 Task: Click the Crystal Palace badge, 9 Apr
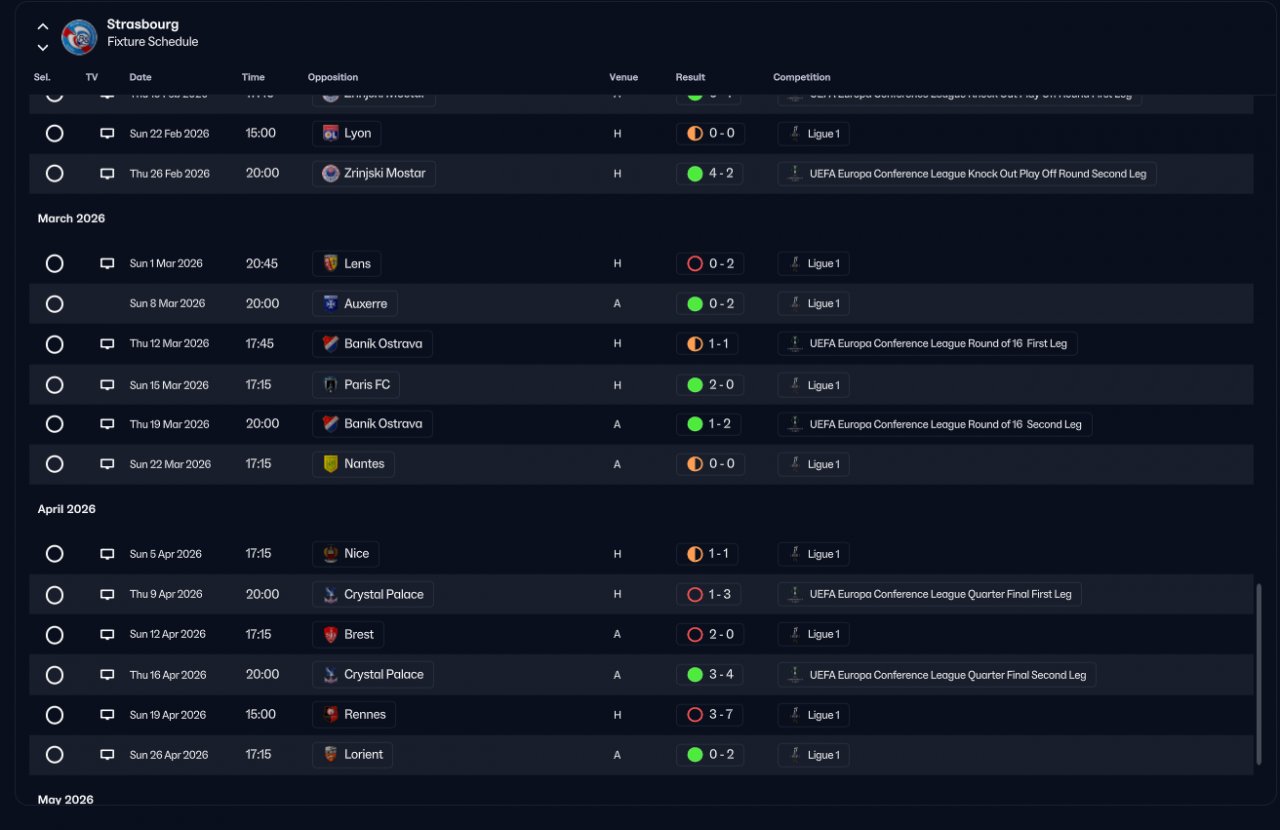(x=330, y=594)
